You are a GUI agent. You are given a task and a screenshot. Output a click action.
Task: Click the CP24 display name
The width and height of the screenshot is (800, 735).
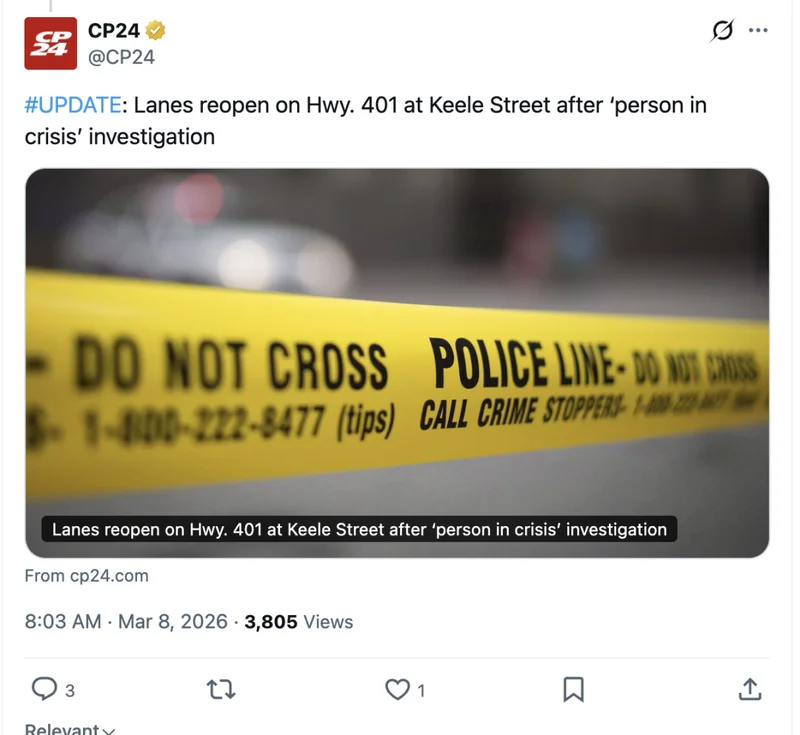pyautogui.click(x=114, y=31)
